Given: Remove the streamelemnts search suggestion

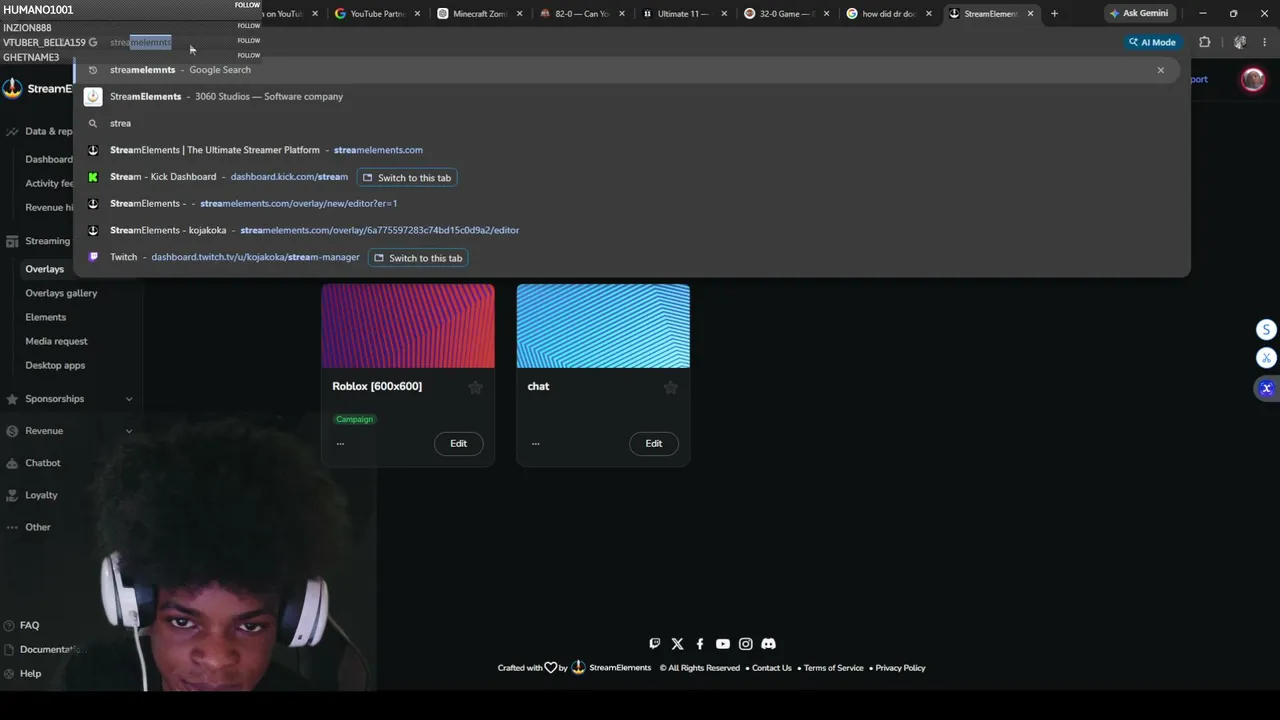Looking at the screenshot, I should tap(1161, 70).
